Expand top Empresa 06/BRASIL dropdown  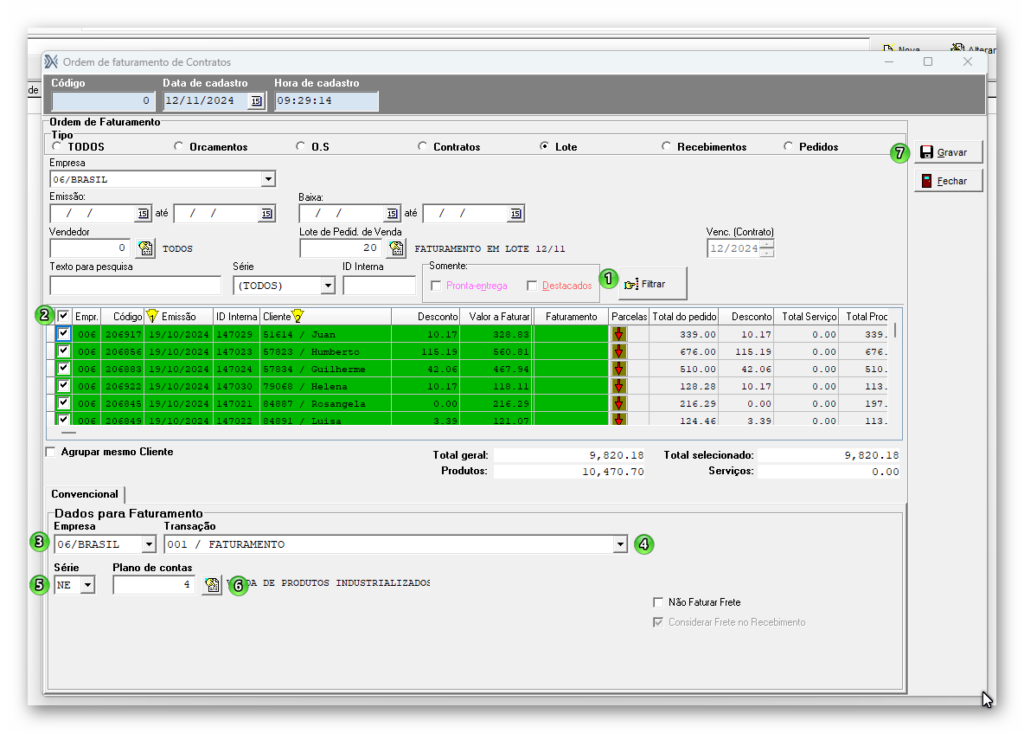[267, 179]
